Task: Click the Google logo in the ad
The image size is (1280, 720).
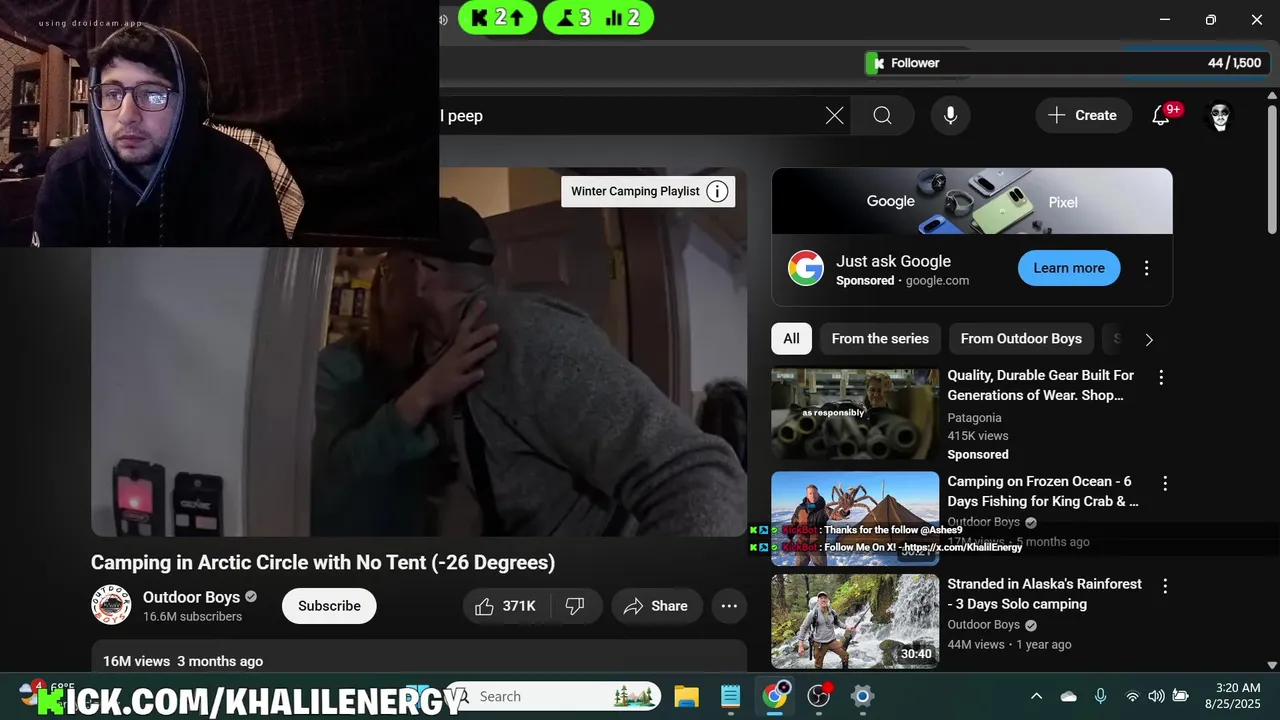Action: click(805, 268)
